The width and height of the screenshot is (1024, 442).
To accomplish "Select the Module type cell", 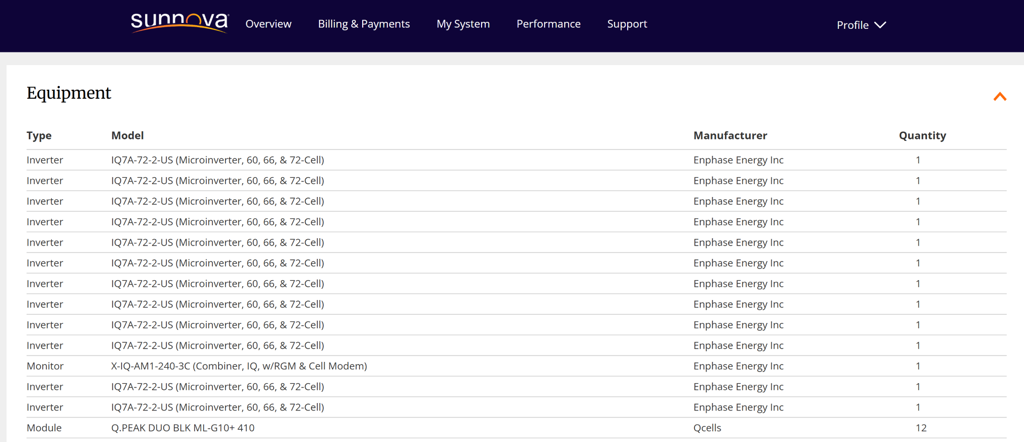I will coord(44,428).
